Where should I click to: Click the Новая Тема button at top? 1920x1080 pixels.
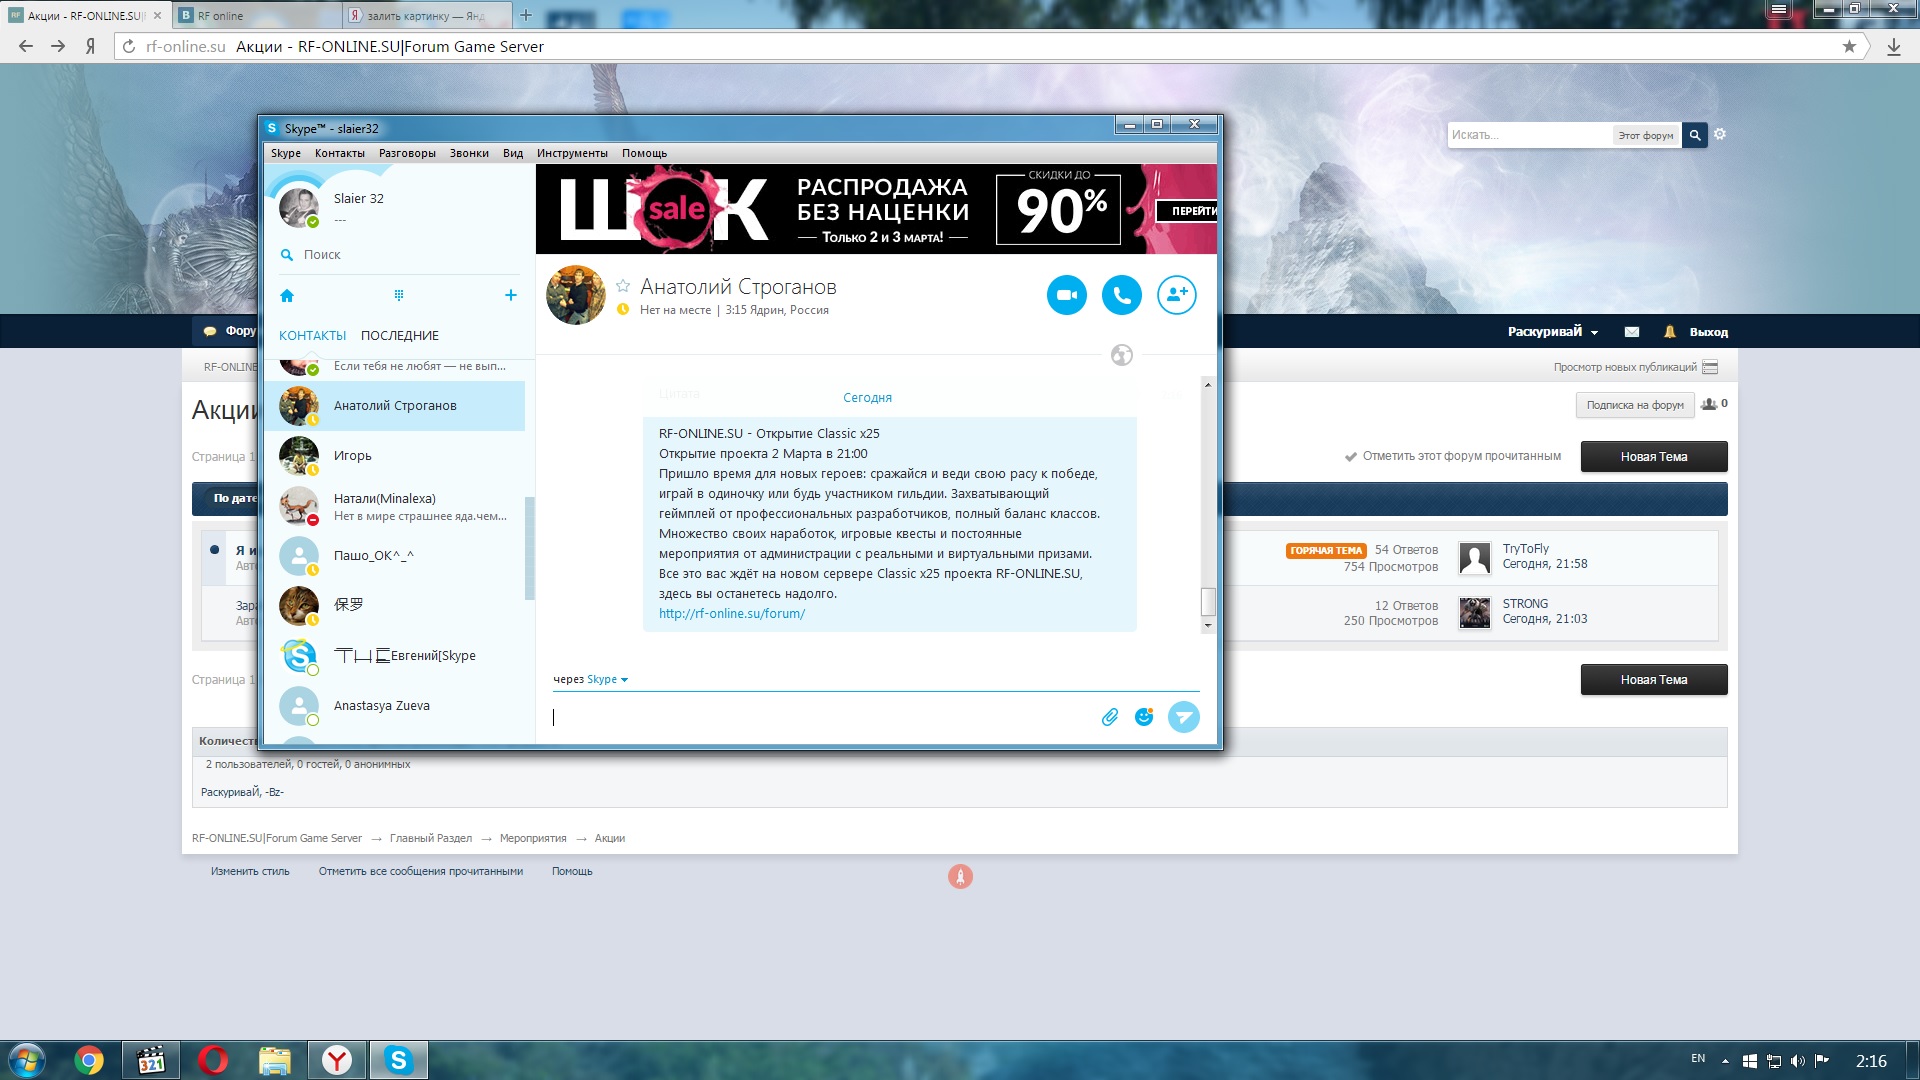(1654, 457)
